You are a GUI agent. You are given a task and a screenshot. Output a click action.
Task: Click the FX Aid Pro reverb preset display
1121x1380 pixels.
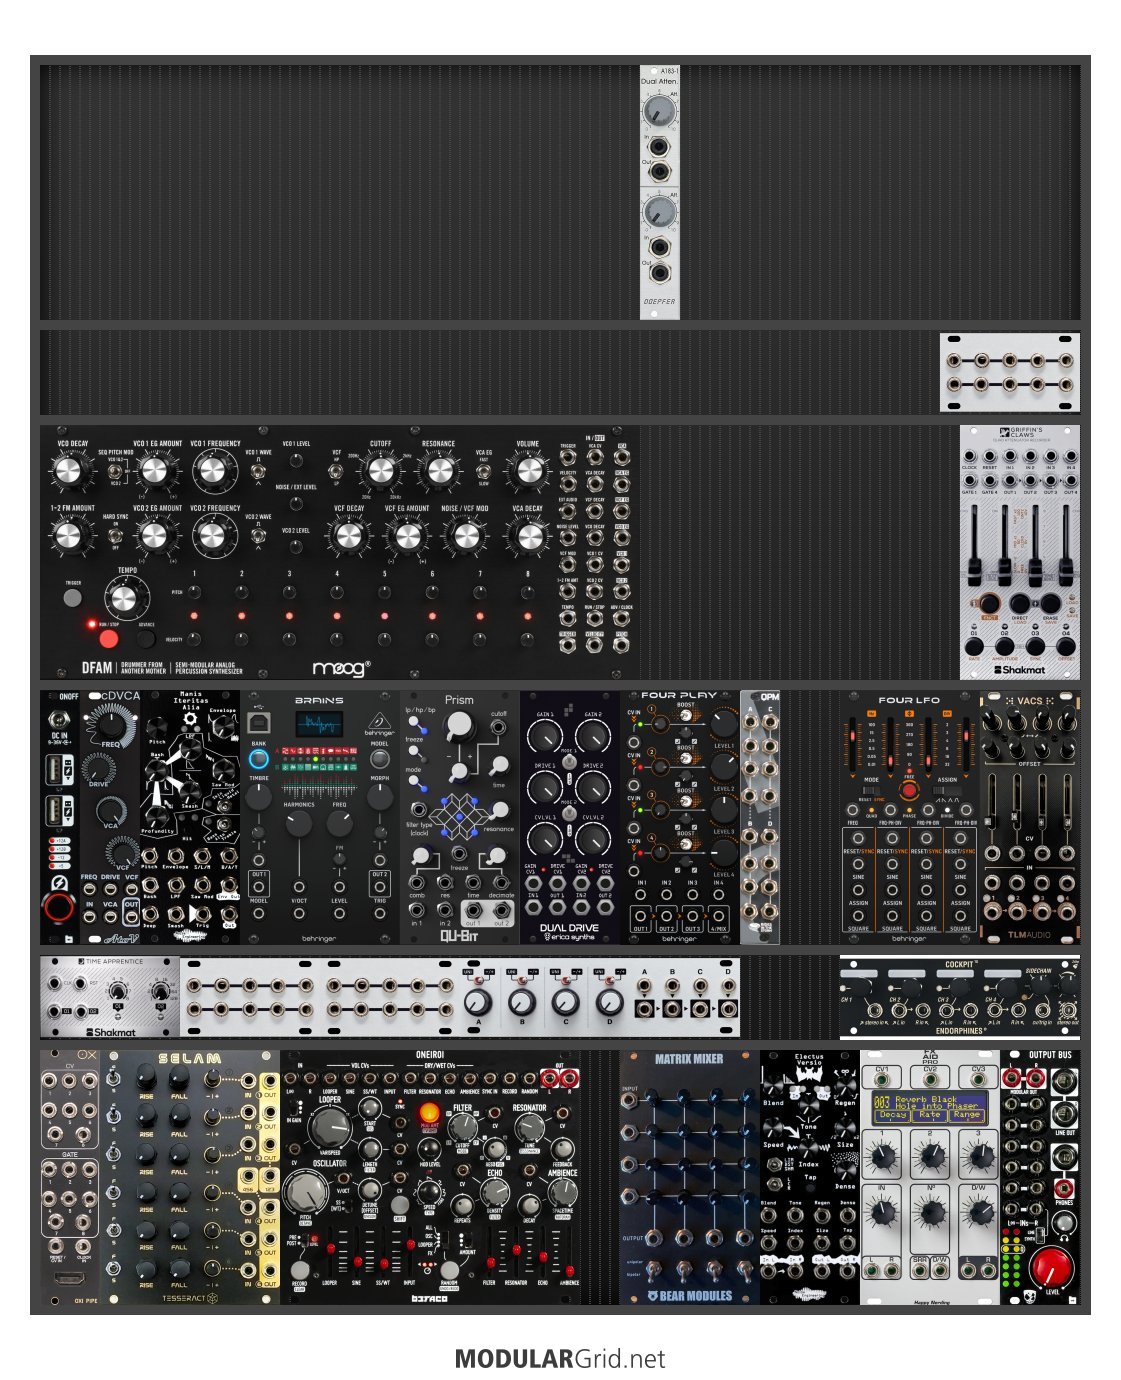[x=929, y=1107]
